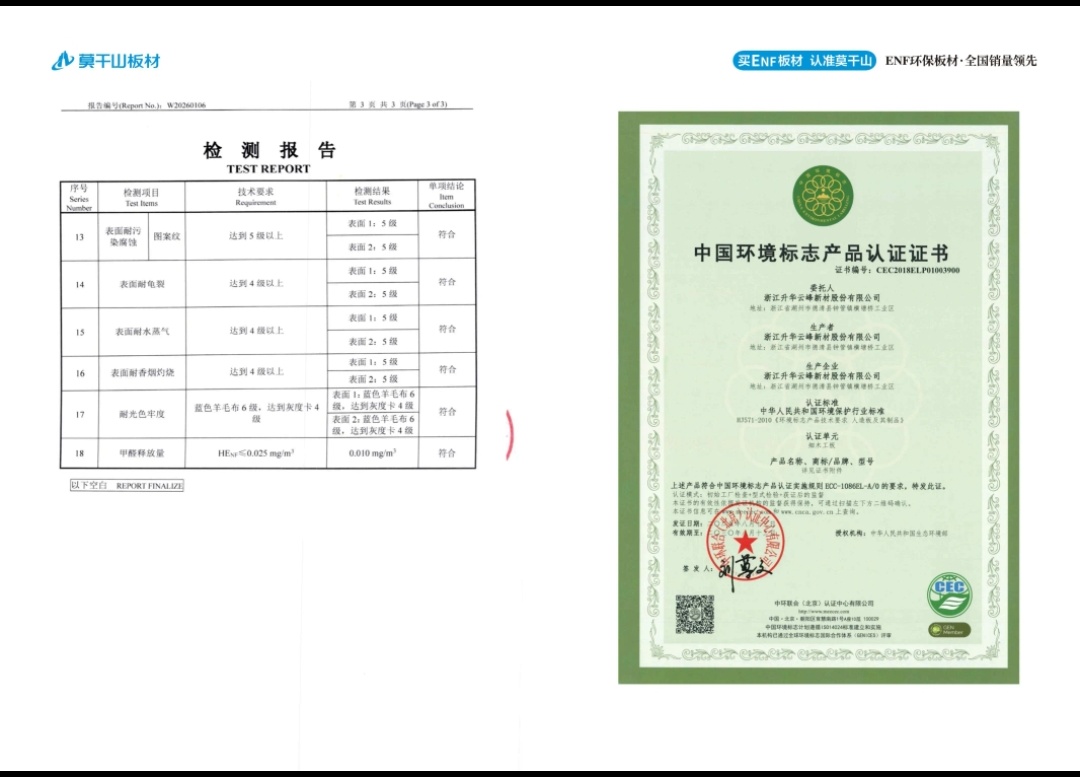
Task: Click the TEST REPORT subtitle
Action: [x=269, y=169]
